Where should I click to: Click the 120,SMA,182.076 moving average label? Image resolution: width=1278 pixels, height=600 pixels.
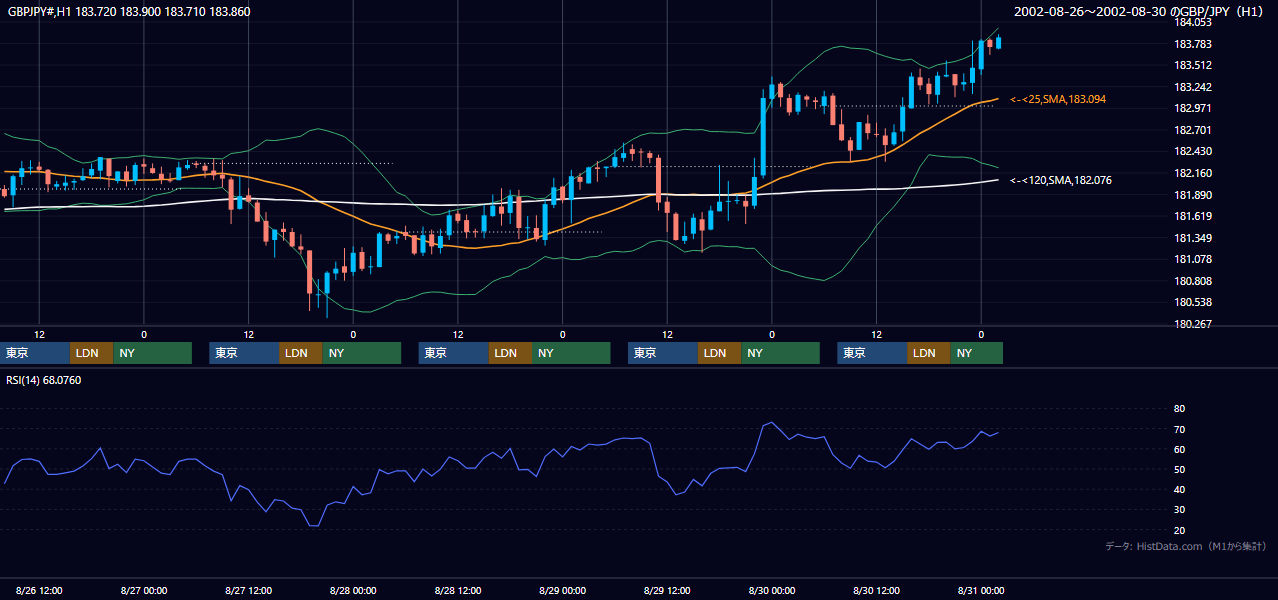(x=1061, y=180)
